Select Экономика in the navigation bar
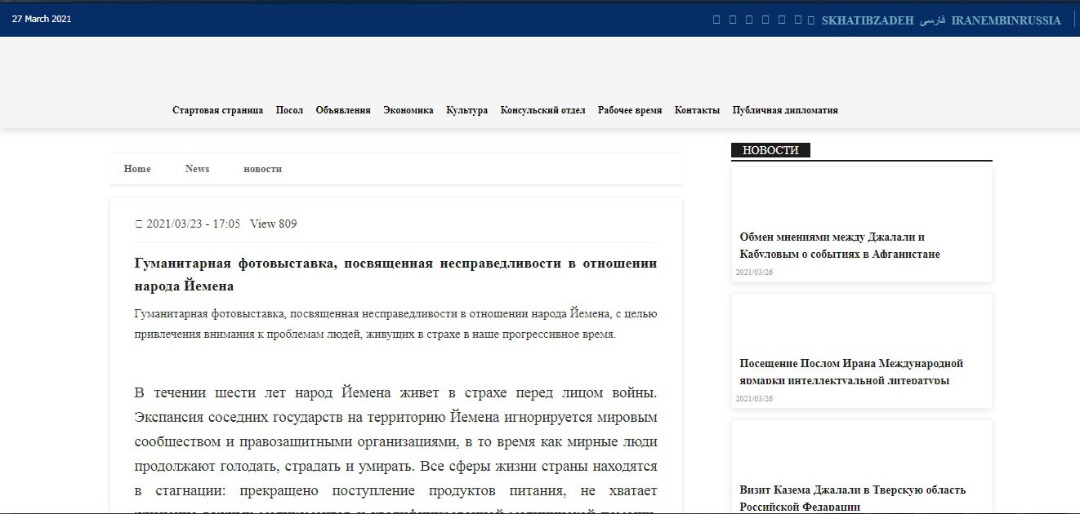Screen dimensions: 1080x514 (x=408, y=110)
